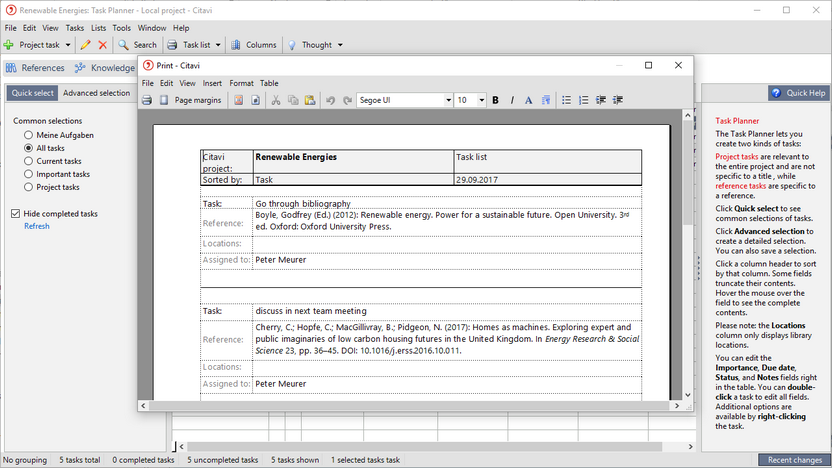Switch to the Quick select tab
The image size is (832, 468).
click(32, 93)
